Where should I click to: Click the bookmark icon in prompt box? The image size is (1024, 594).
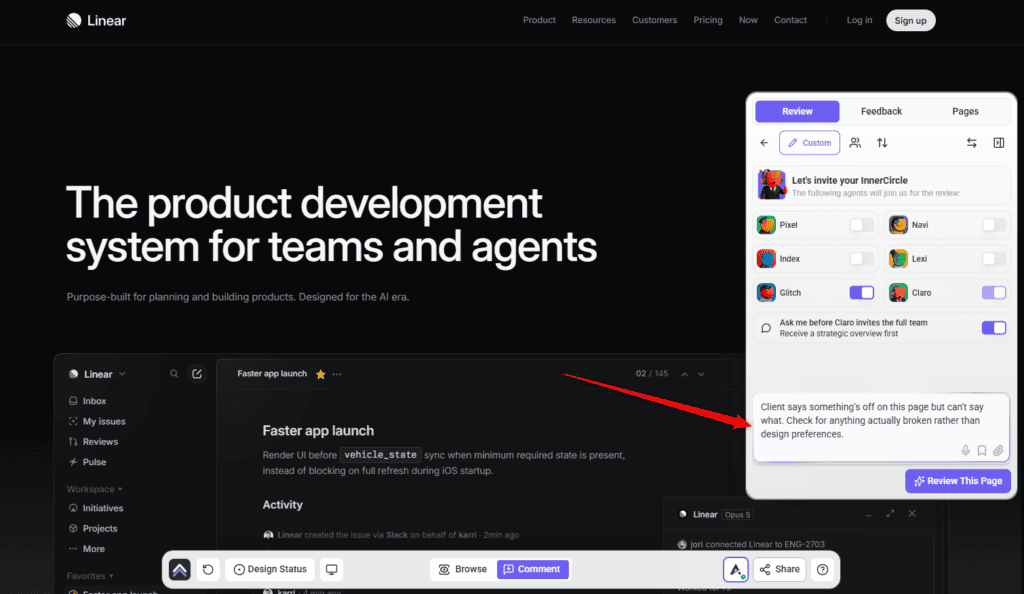tap(982, 450)
